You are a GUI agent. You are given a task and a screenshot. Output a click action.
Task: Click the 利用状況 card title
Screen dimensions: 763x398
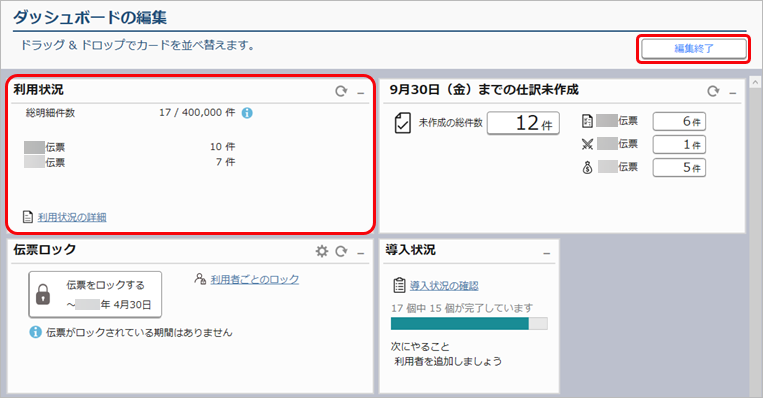[38, 90]
